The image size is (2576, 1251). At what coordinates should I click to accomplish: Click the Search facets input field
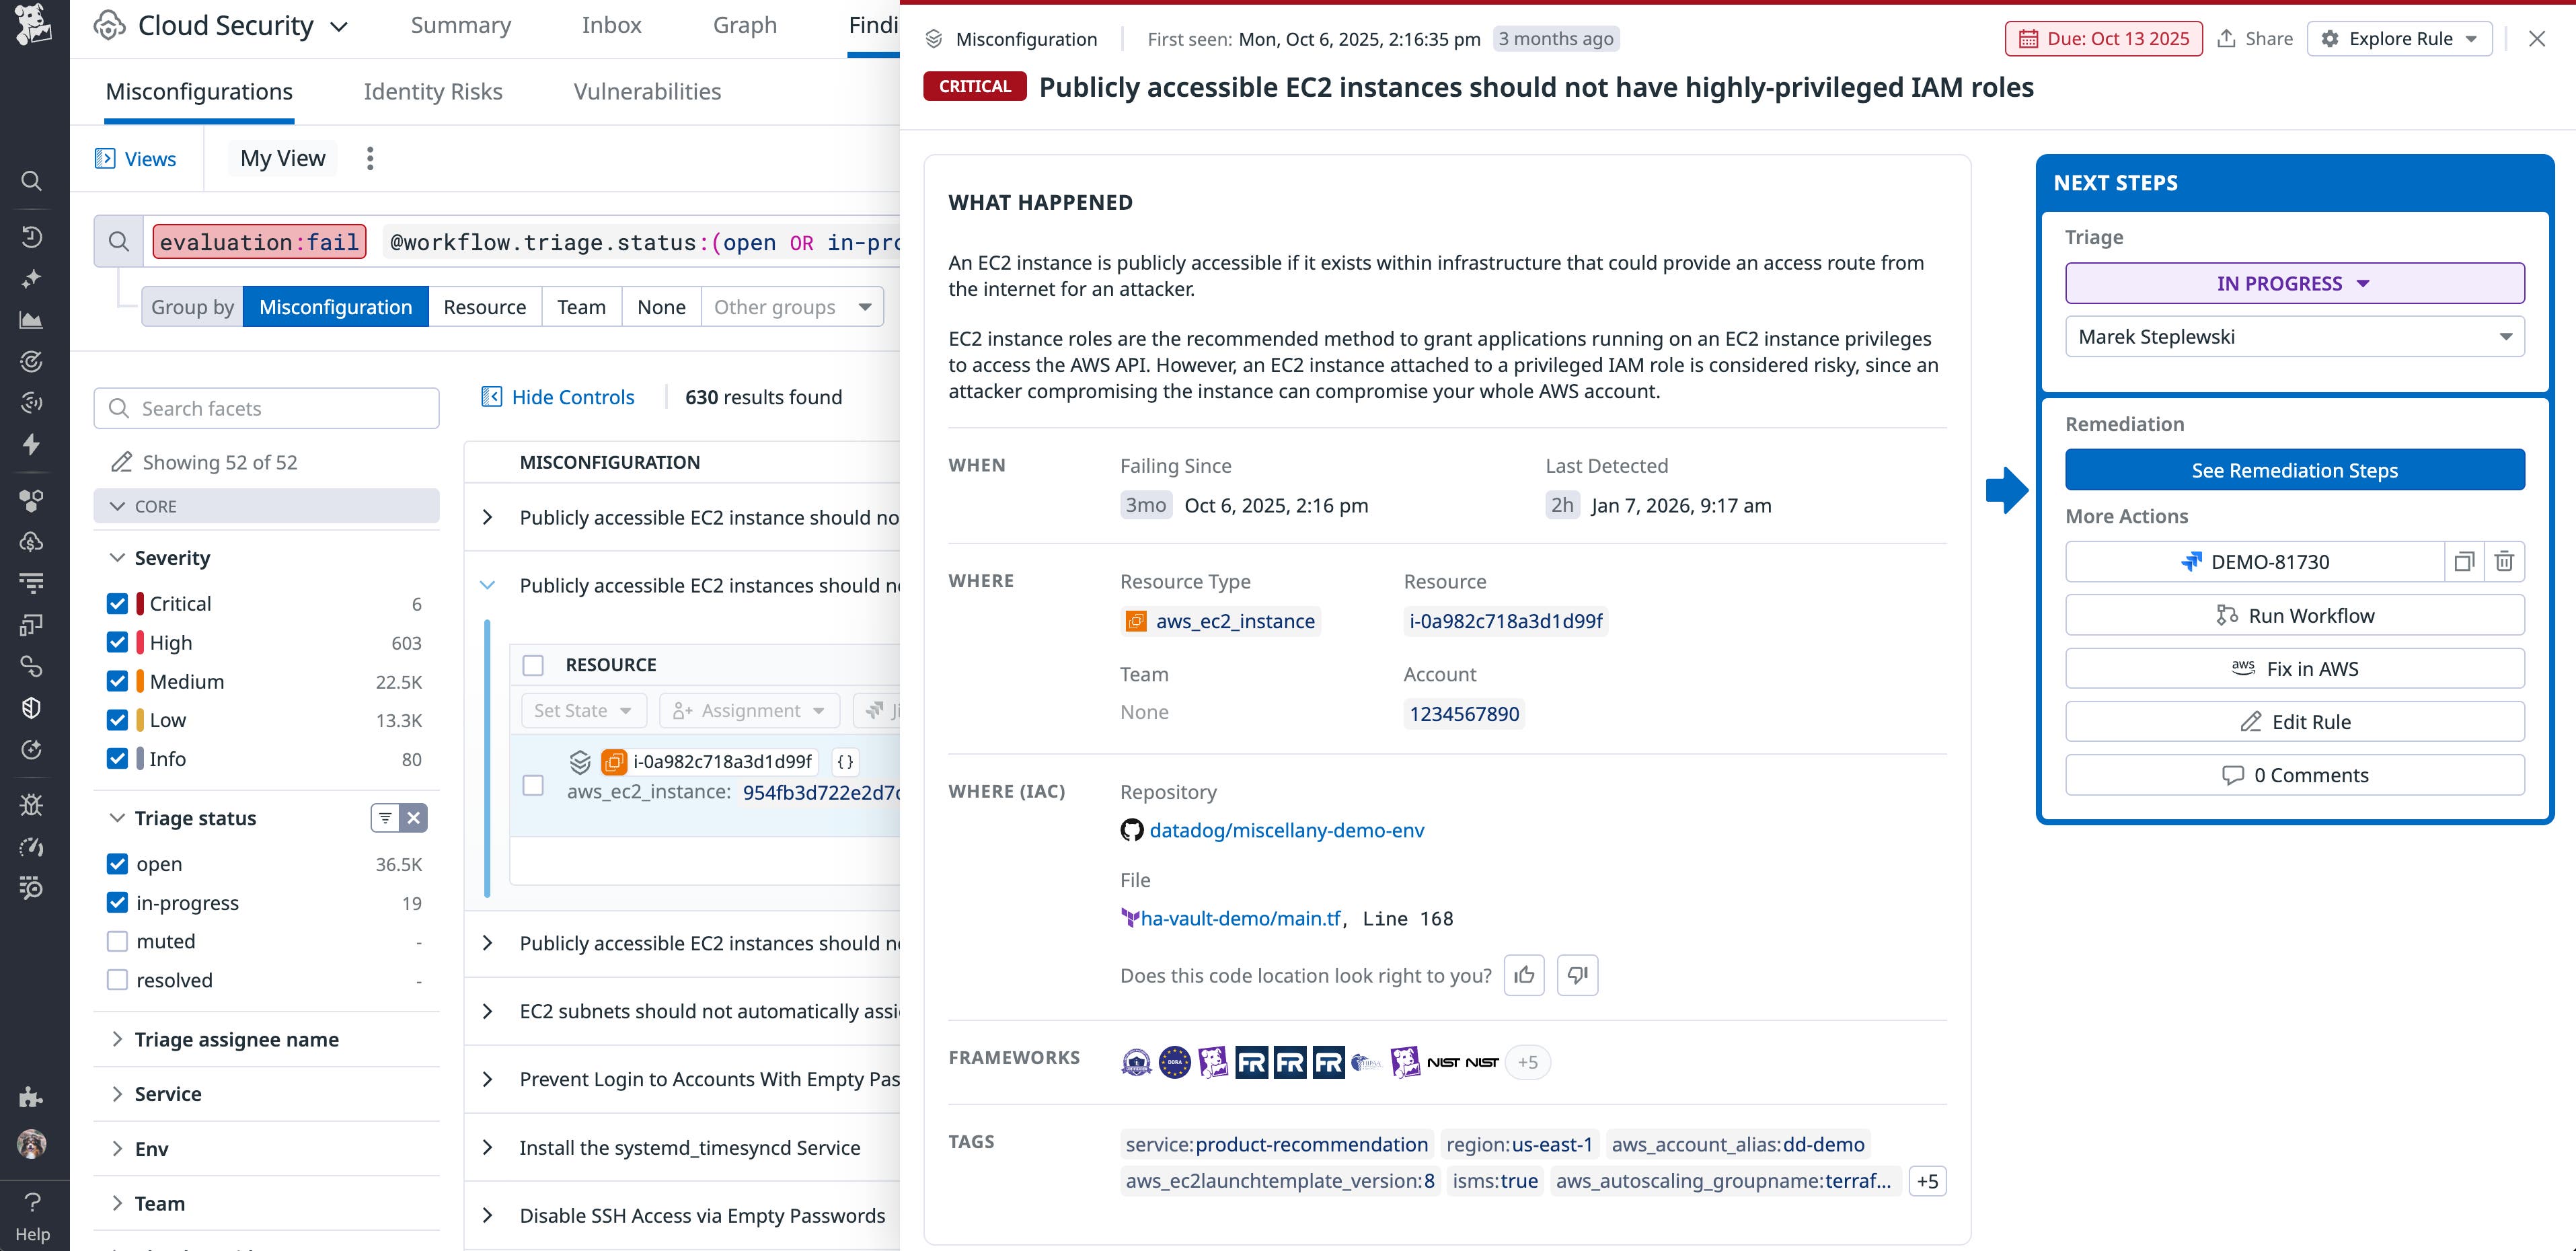[x=266, y=408]
